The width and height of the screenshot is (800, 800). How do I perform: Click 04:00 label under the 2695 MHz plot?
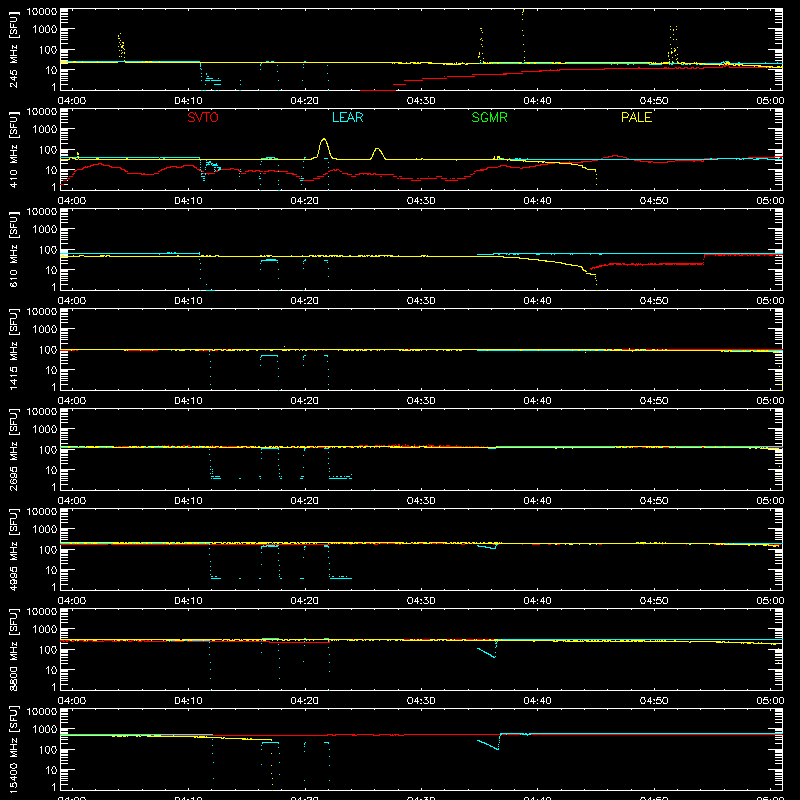tap(71, 501)
